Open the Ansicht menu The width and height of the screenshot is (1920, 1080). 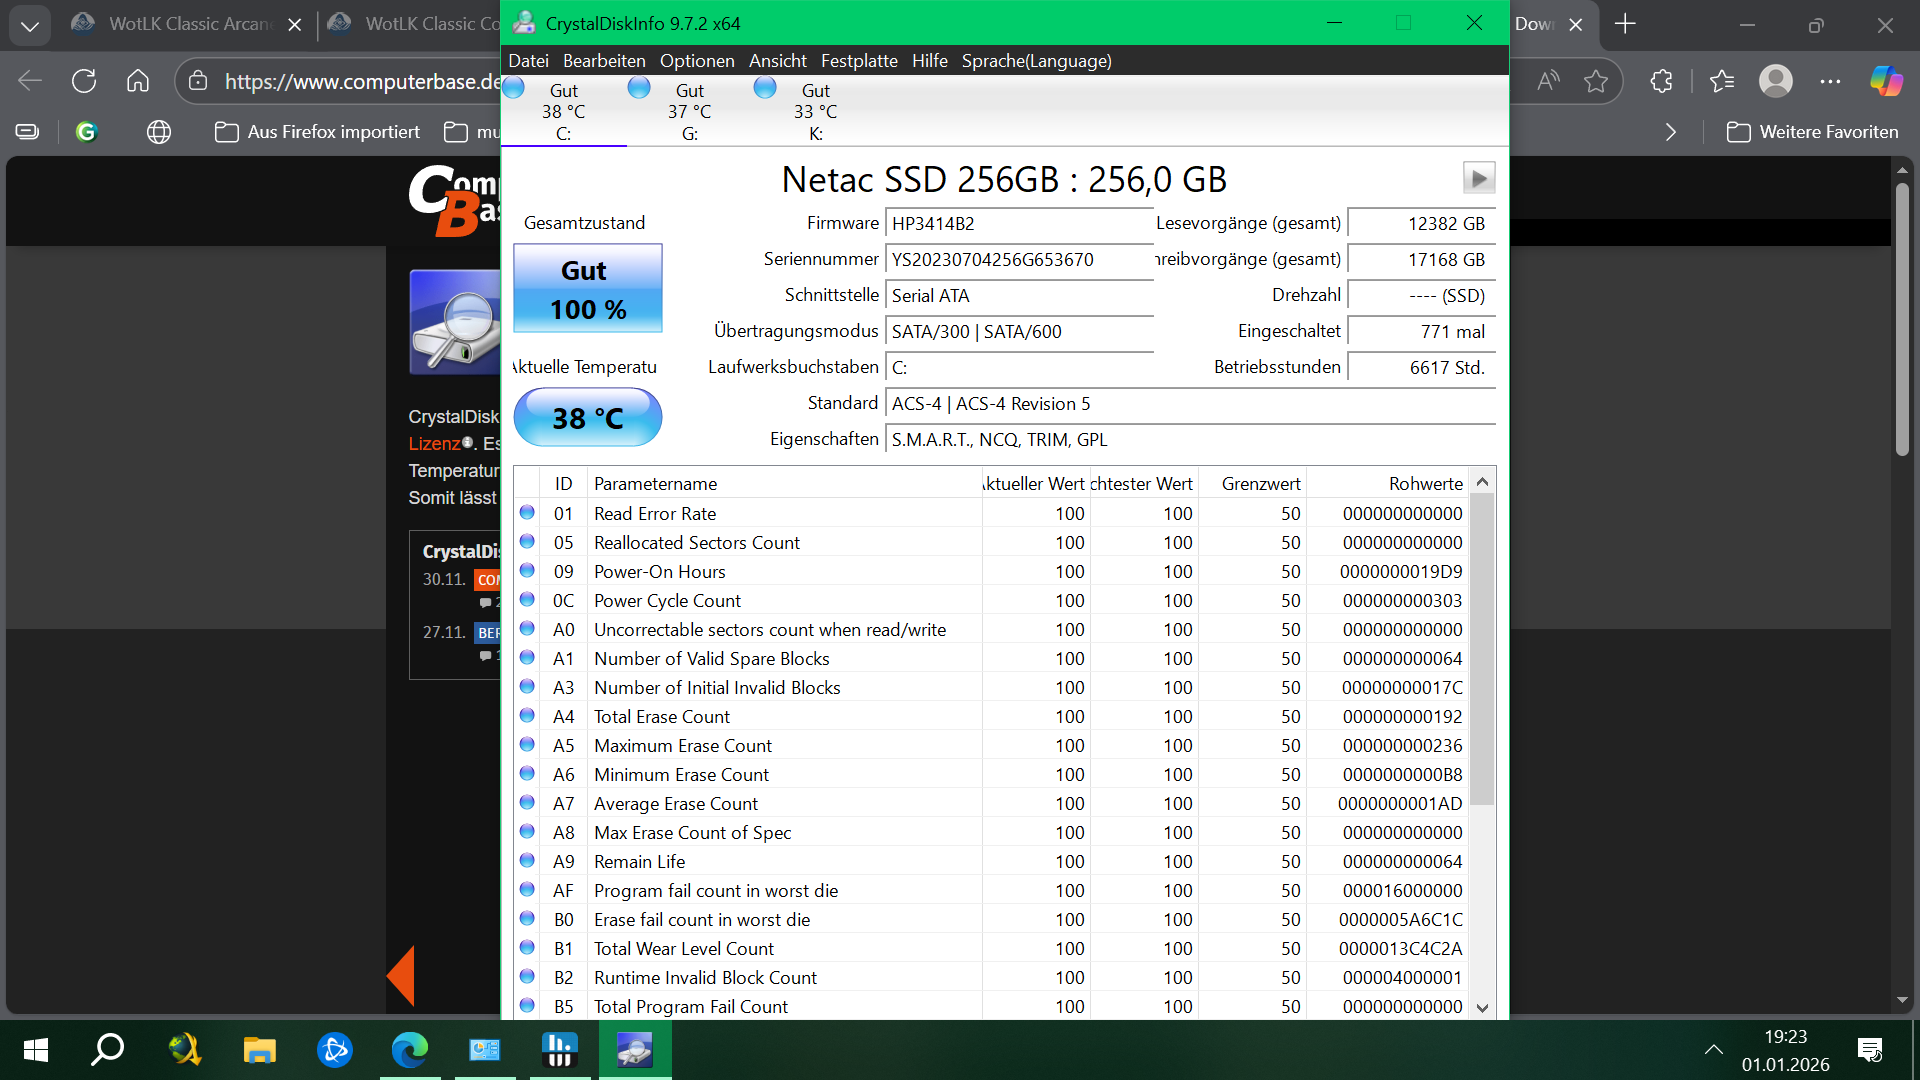click(x=777, y=61)
